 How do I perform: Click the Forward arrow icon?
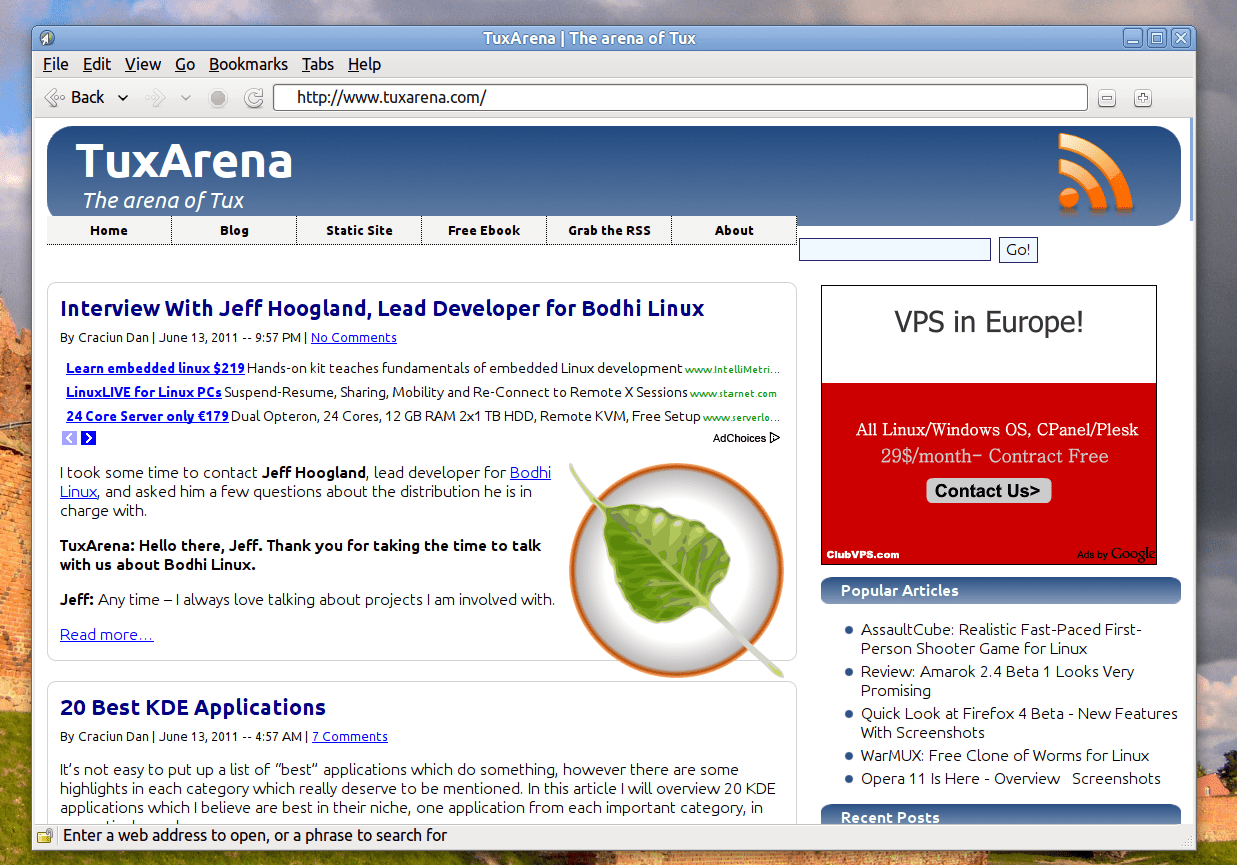point(155,98)
